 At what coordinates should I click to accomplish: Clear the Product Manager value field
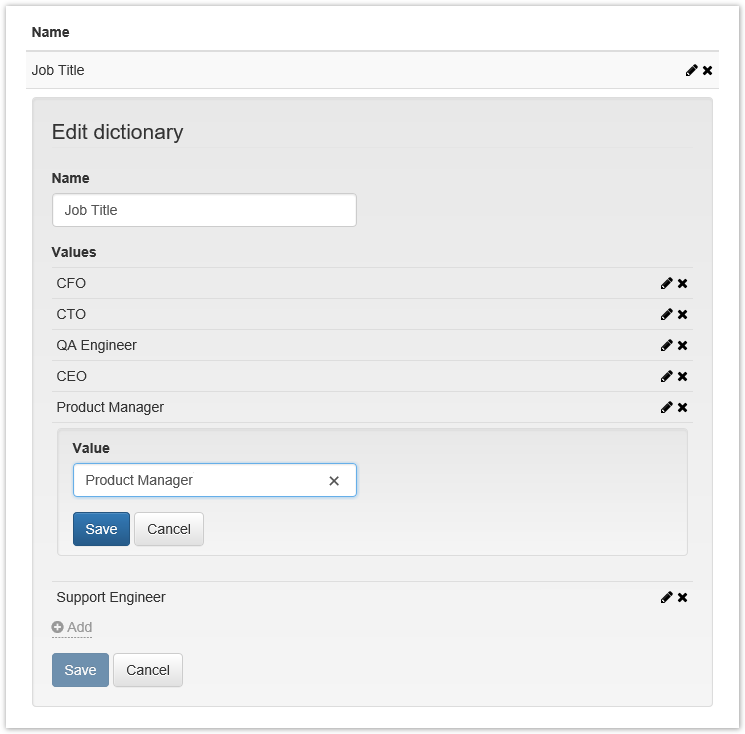click(x=334, y=481)
